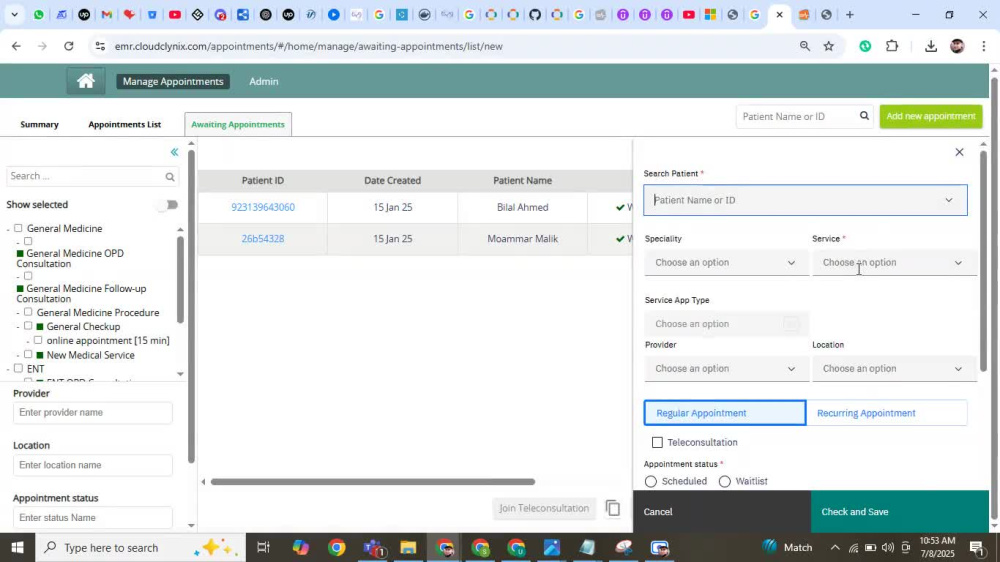Open the Speciality dropdown
This screenshot has width=1000, height=562.
(x=726, y=263)
